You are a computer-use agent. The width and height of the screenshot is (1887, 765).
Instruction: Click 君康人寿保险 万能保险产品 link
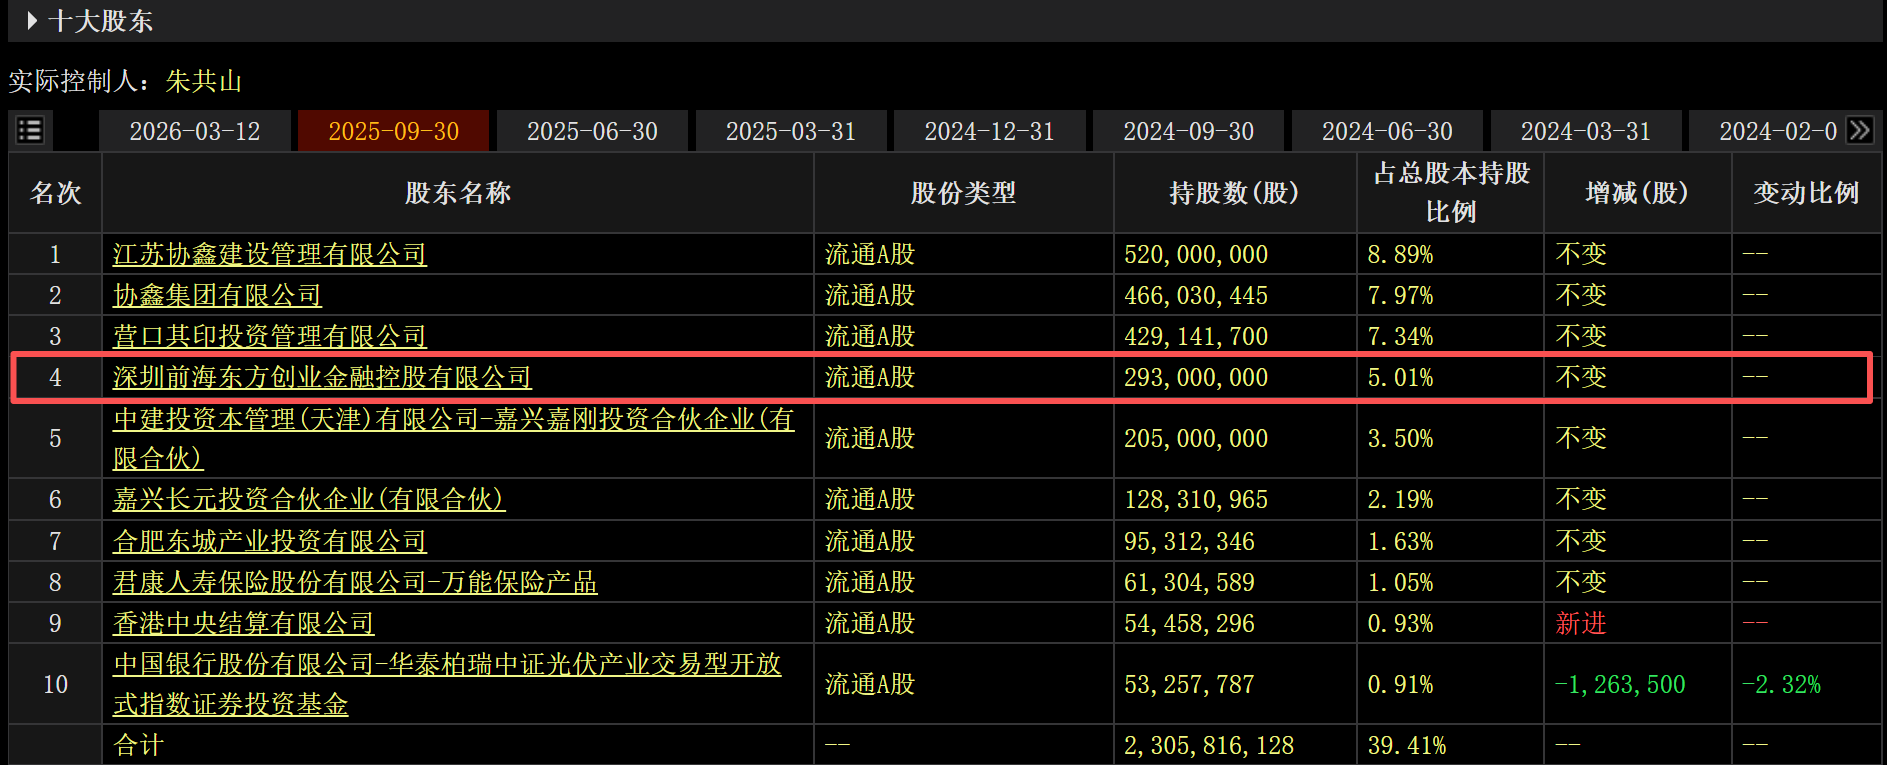point(354,582)
